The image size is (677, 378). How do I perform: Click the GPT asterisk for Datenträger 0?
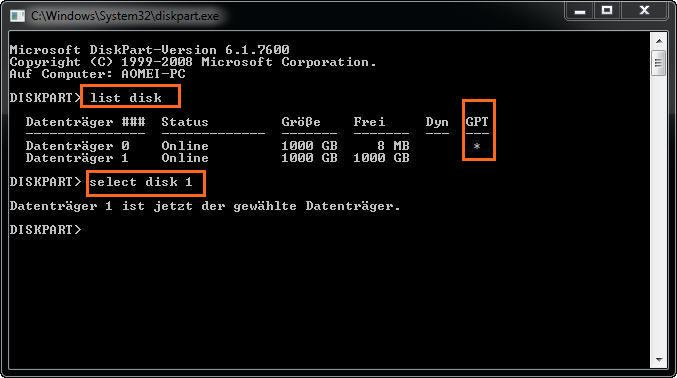[477, 146]
